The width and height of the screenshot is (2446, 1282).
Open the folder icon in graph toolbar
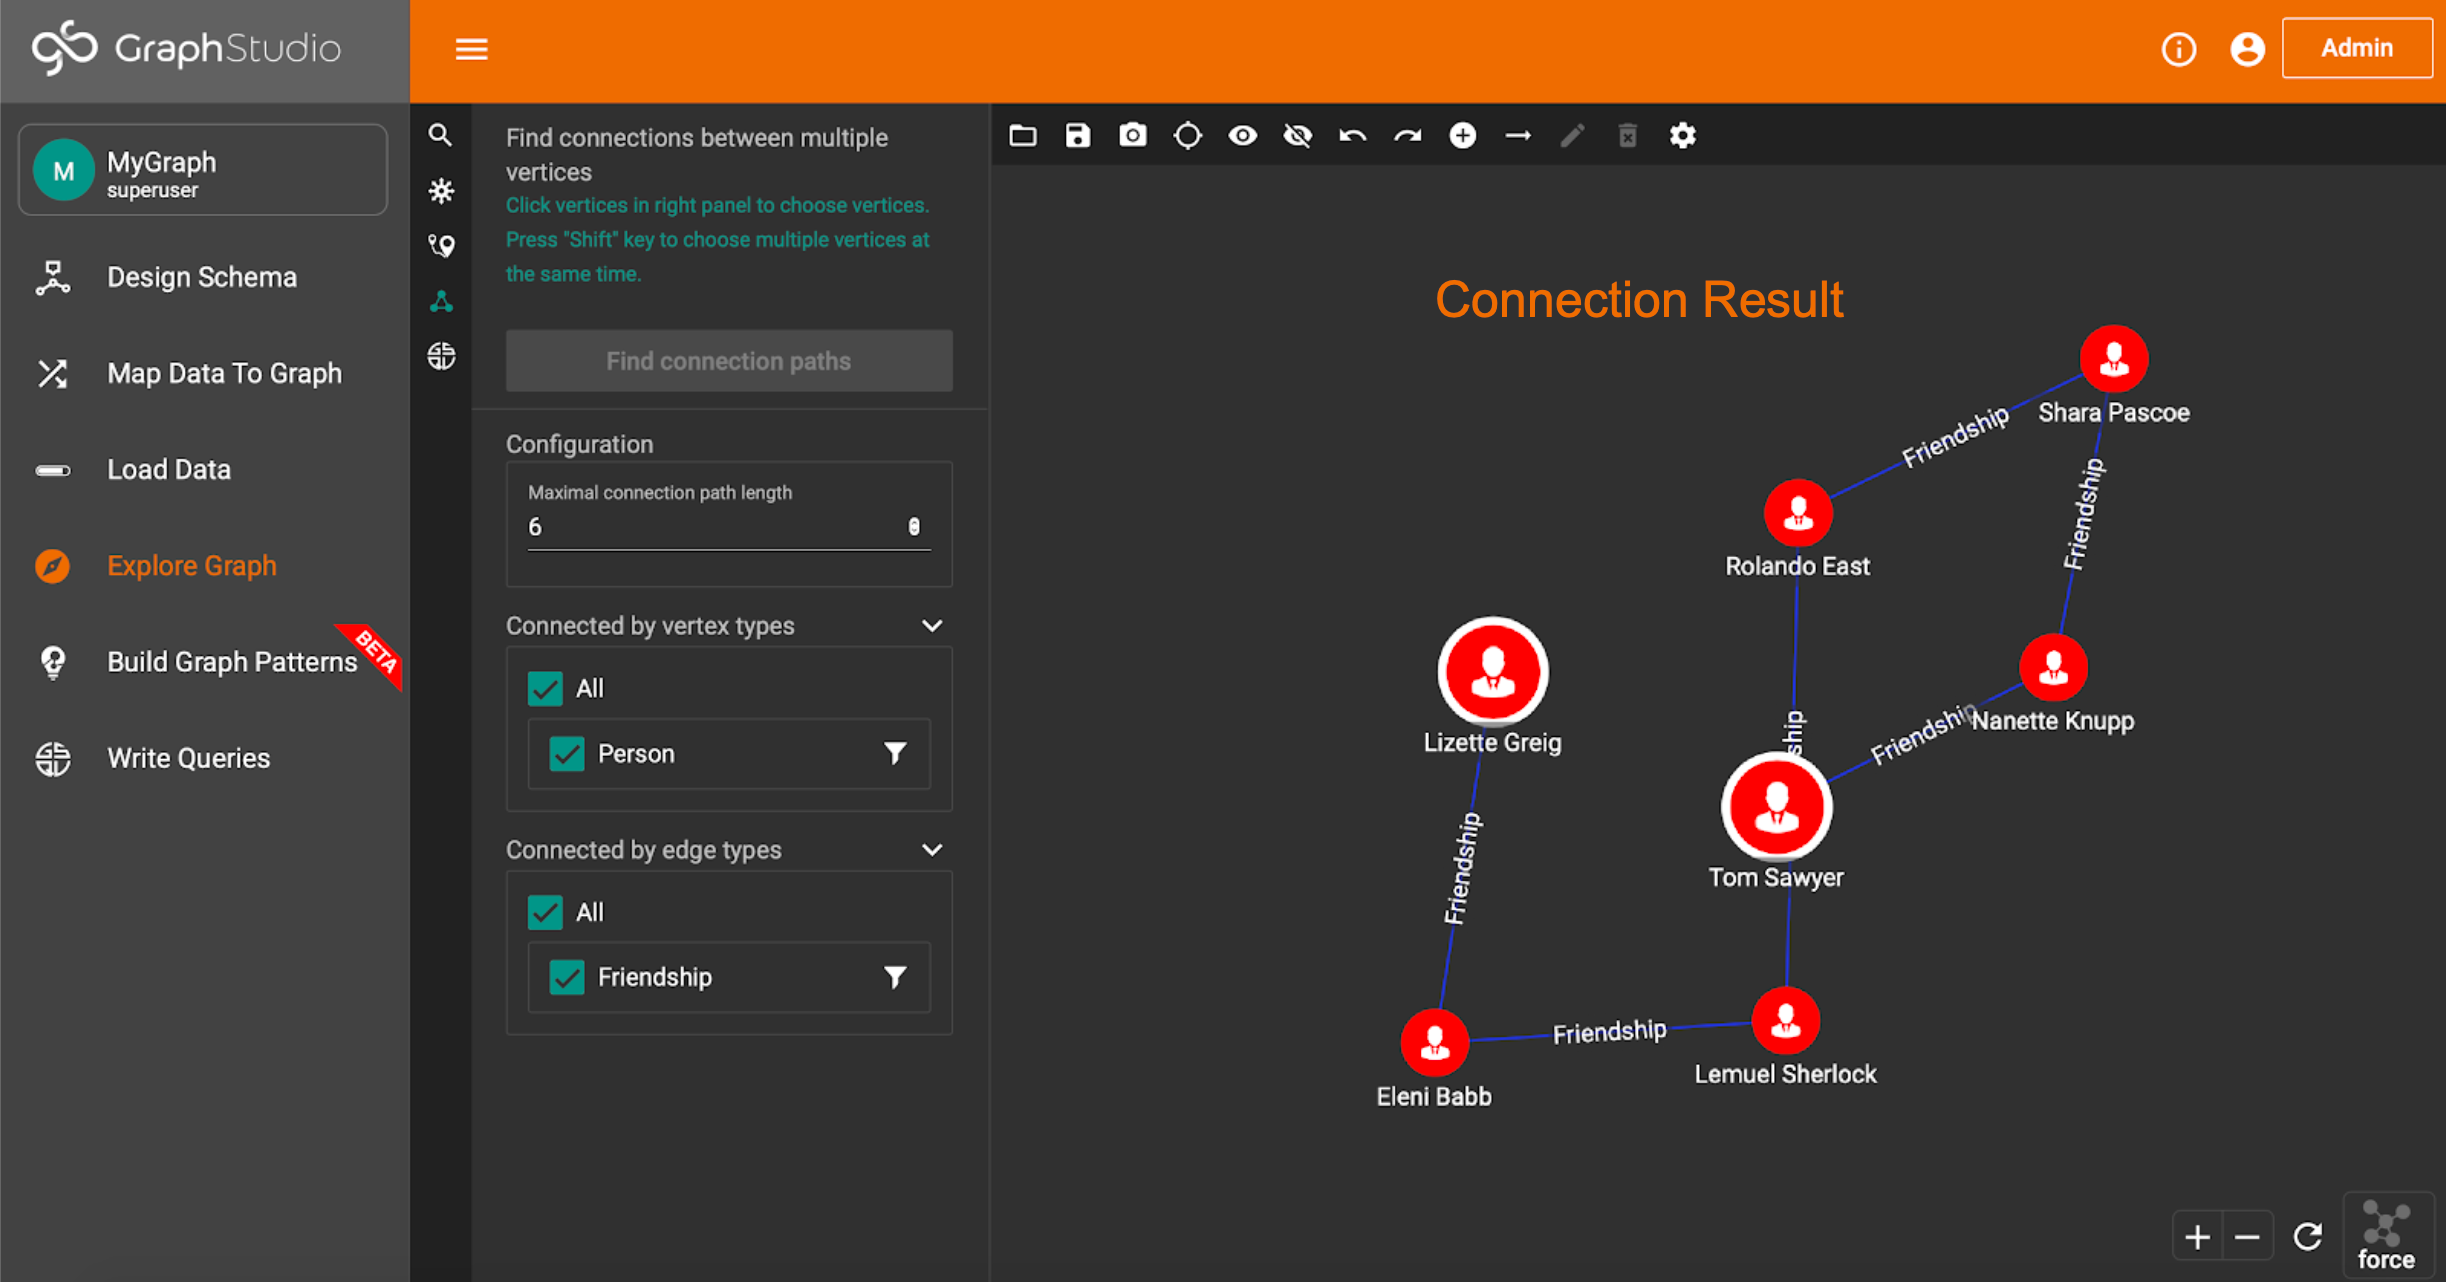1022,135
